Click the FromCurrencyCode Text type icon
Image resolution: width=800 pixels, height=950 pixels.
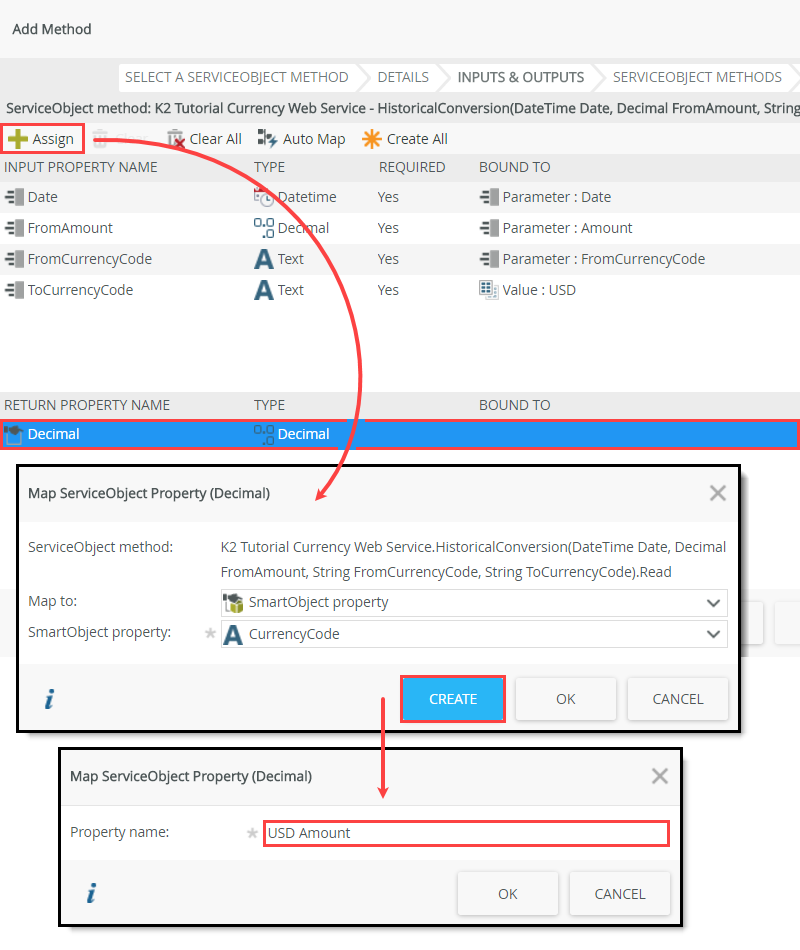click(x=264, y=259)
